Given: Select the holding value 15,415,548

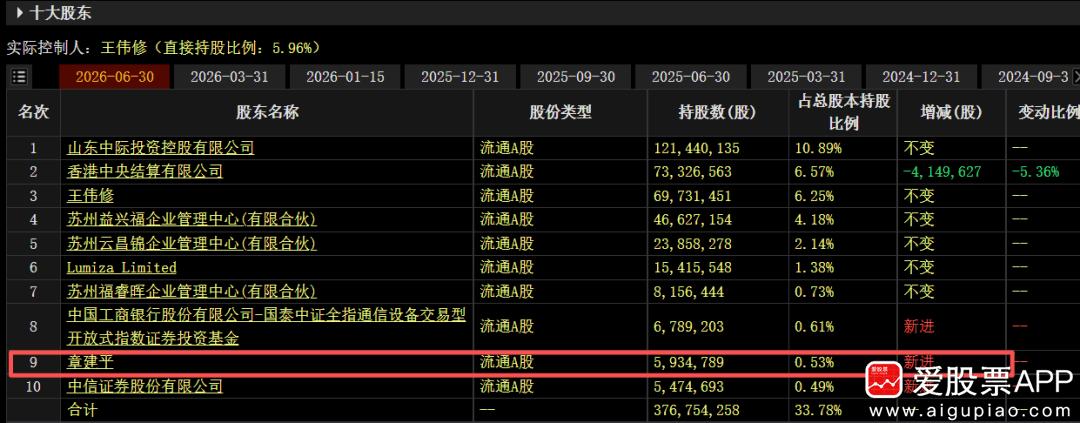Looking at the screenshot, I should click(x=692, y=268).
